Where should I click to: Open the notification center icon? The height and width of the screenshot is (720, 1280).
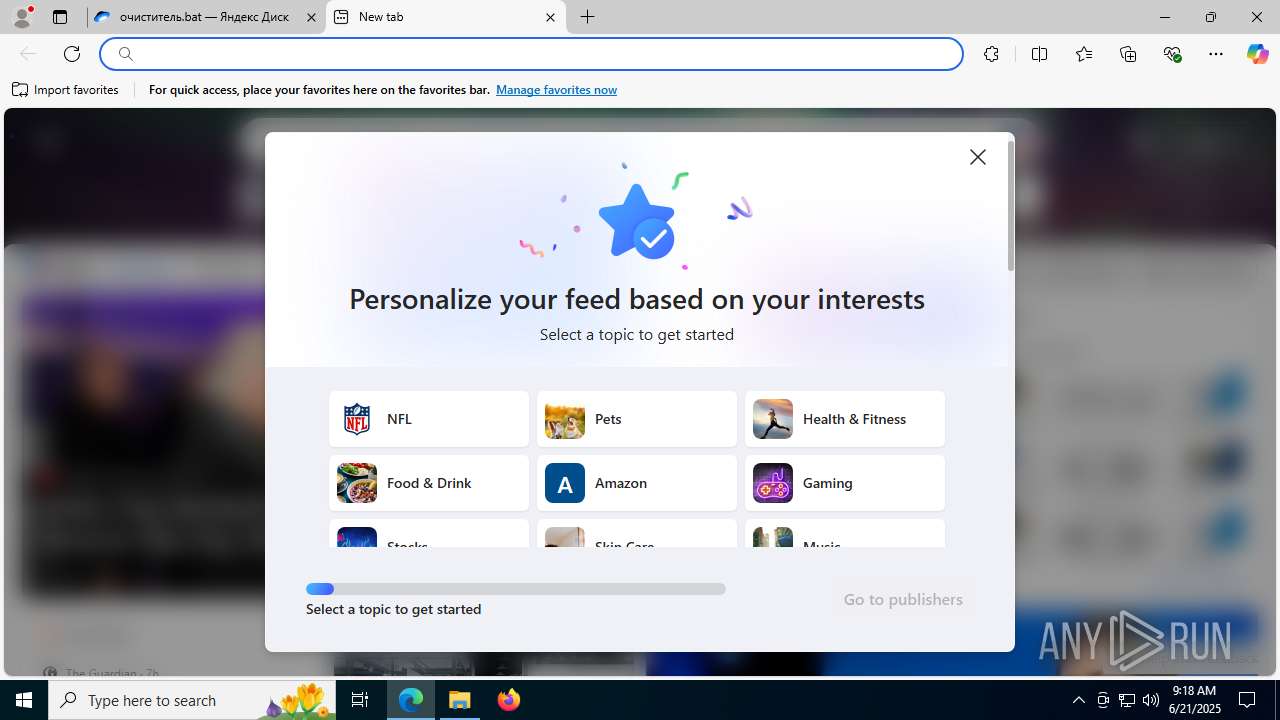[x=1247, y=700]
